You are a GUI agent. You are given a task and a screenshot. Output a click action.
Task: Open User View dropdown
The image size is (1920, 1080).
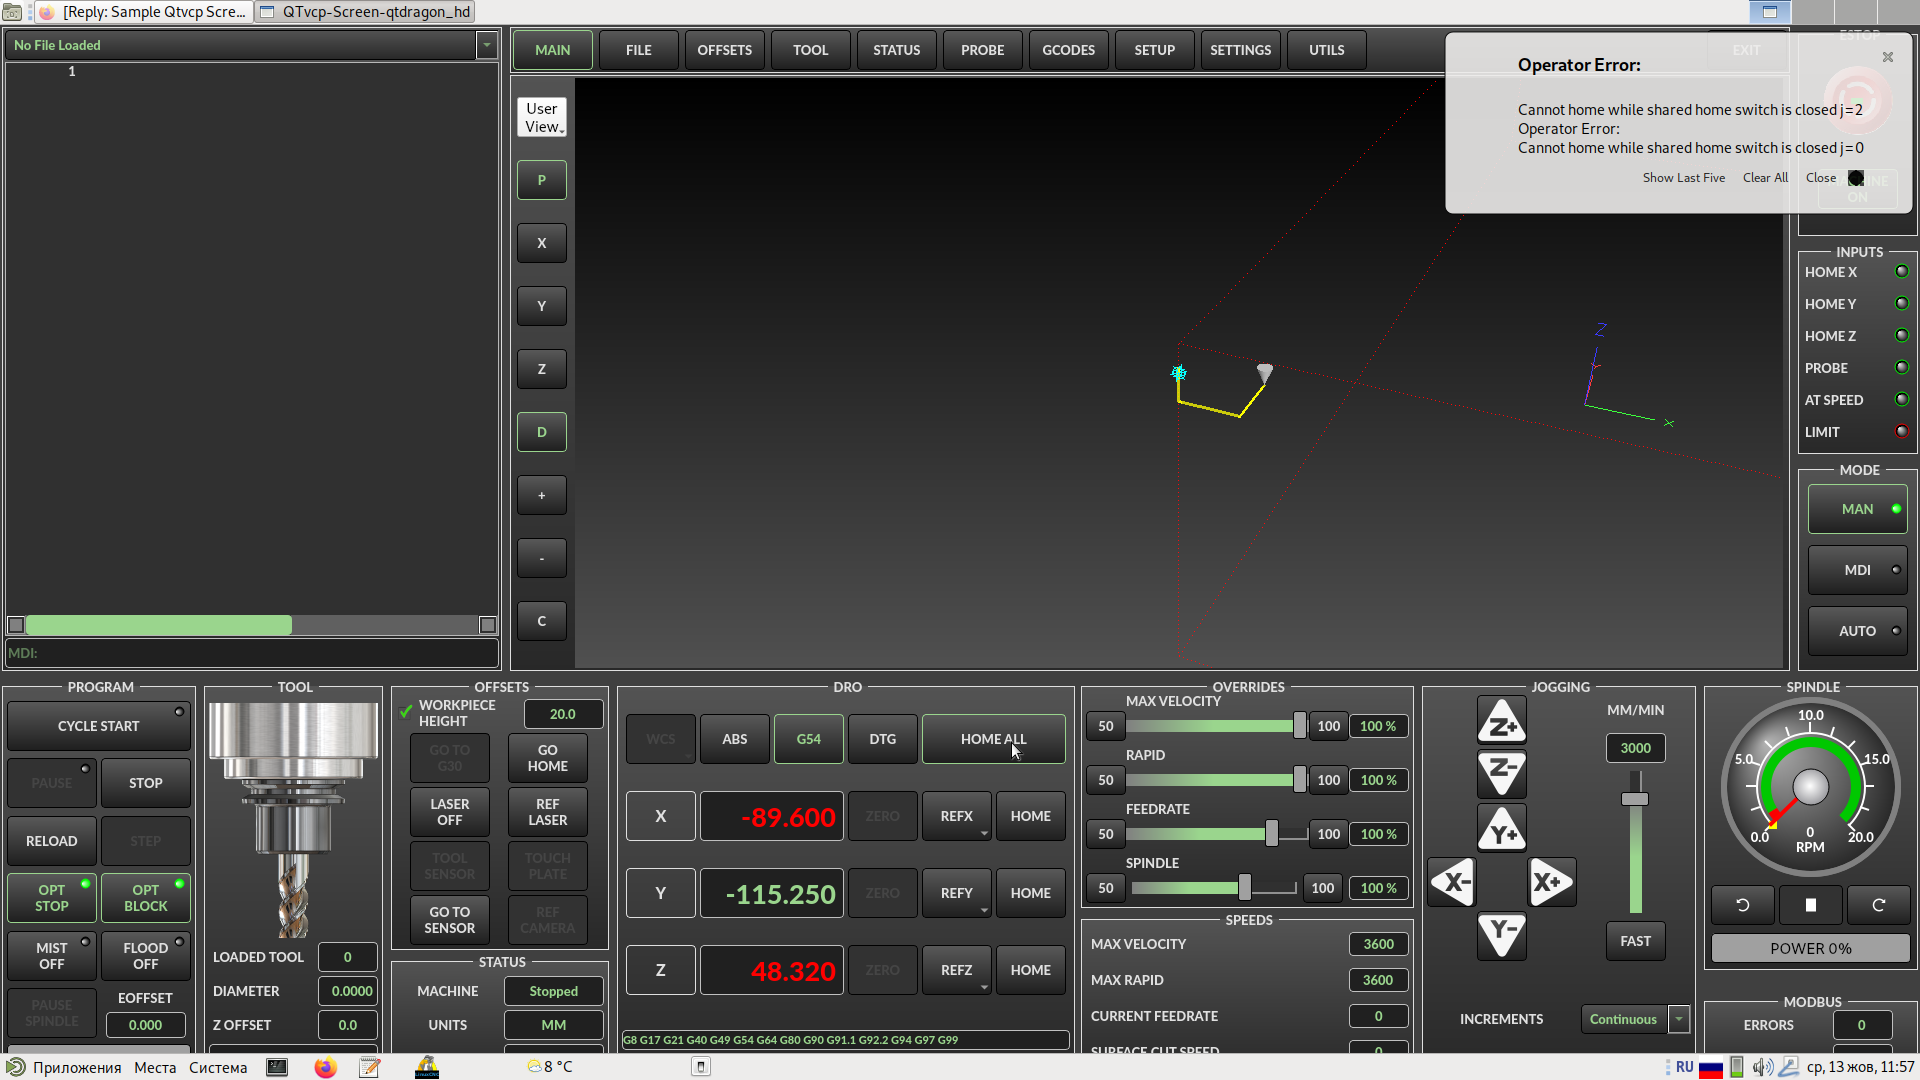click(542, 118)
